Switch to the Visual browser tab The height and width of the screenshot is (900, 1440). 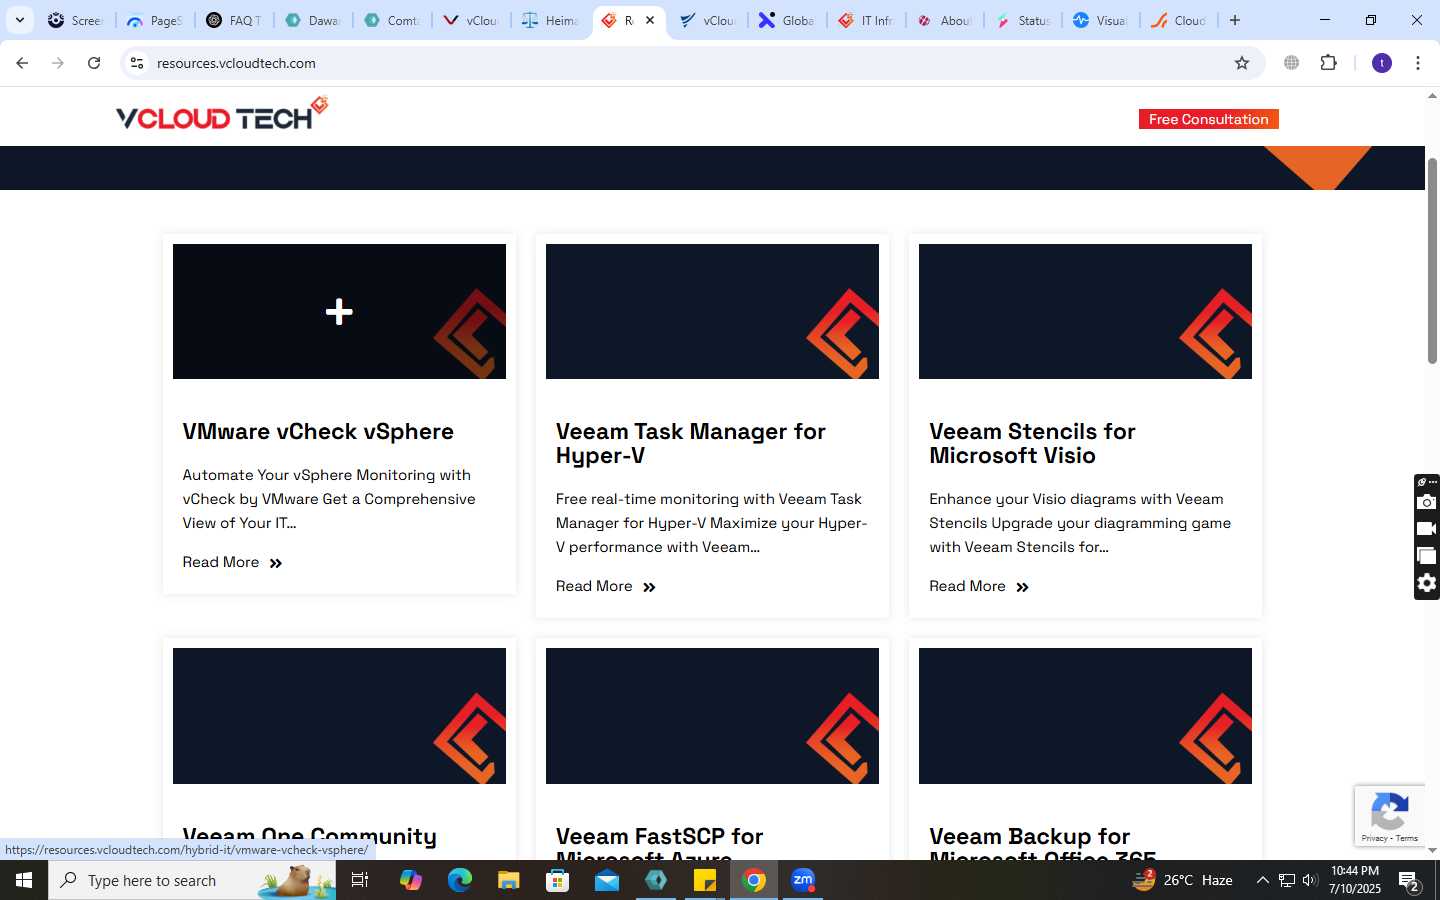pyautogui.click(x=1101, y=20)
